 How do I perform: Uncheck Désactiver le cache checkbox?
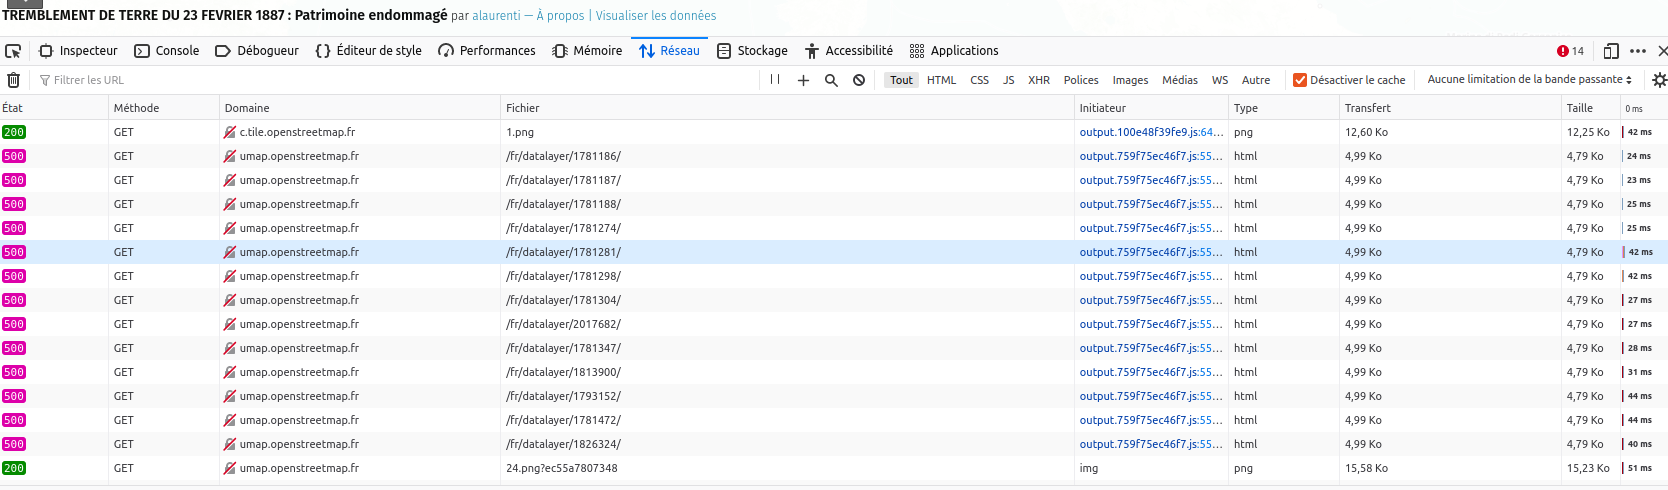(1300, 80)
